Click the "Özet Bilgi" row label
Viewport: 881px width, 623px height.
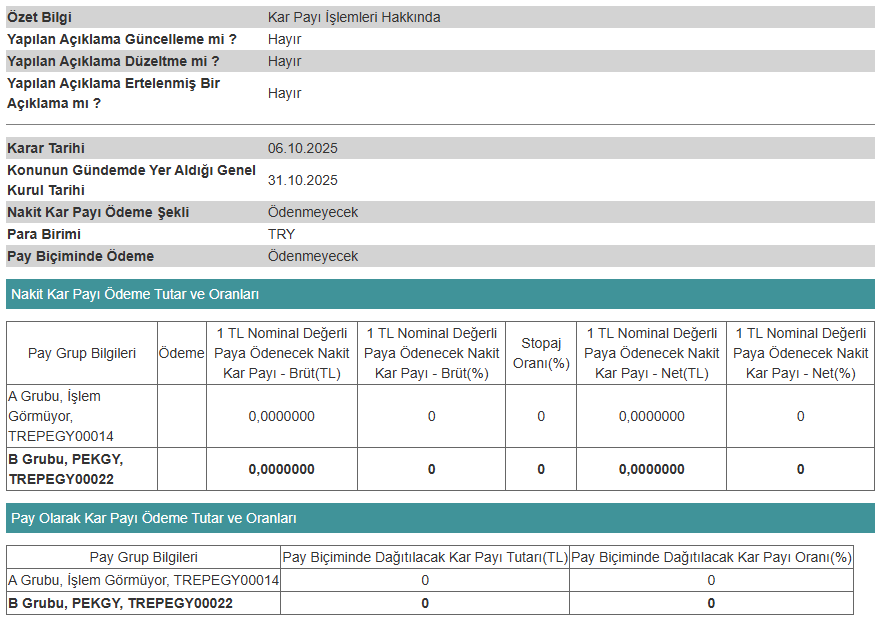tap(40, 17)
